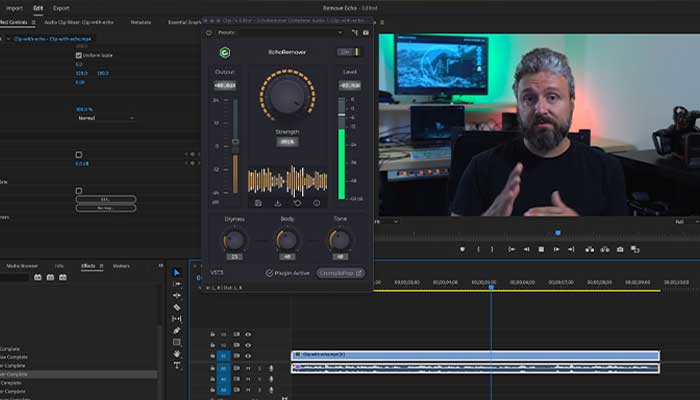Select the Slip tool

click(x=177, y=319)
